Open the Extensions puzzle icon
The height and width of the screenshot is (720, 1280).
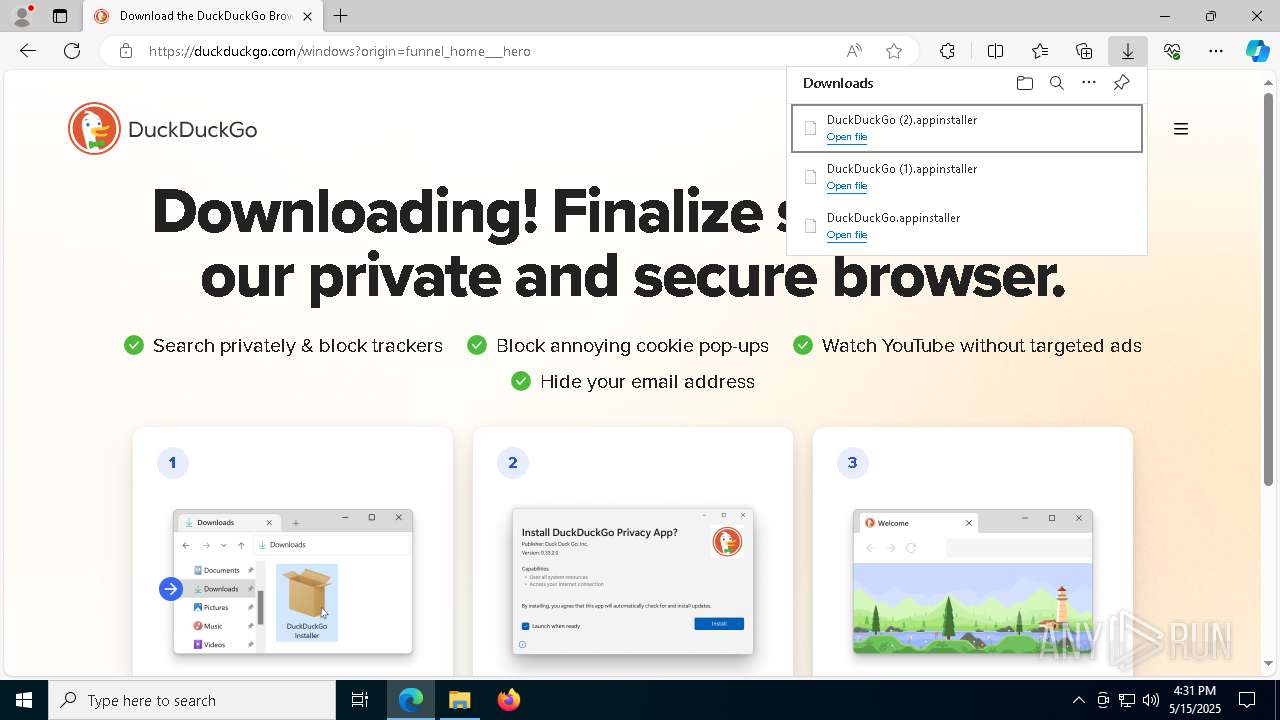click(947, 51)
